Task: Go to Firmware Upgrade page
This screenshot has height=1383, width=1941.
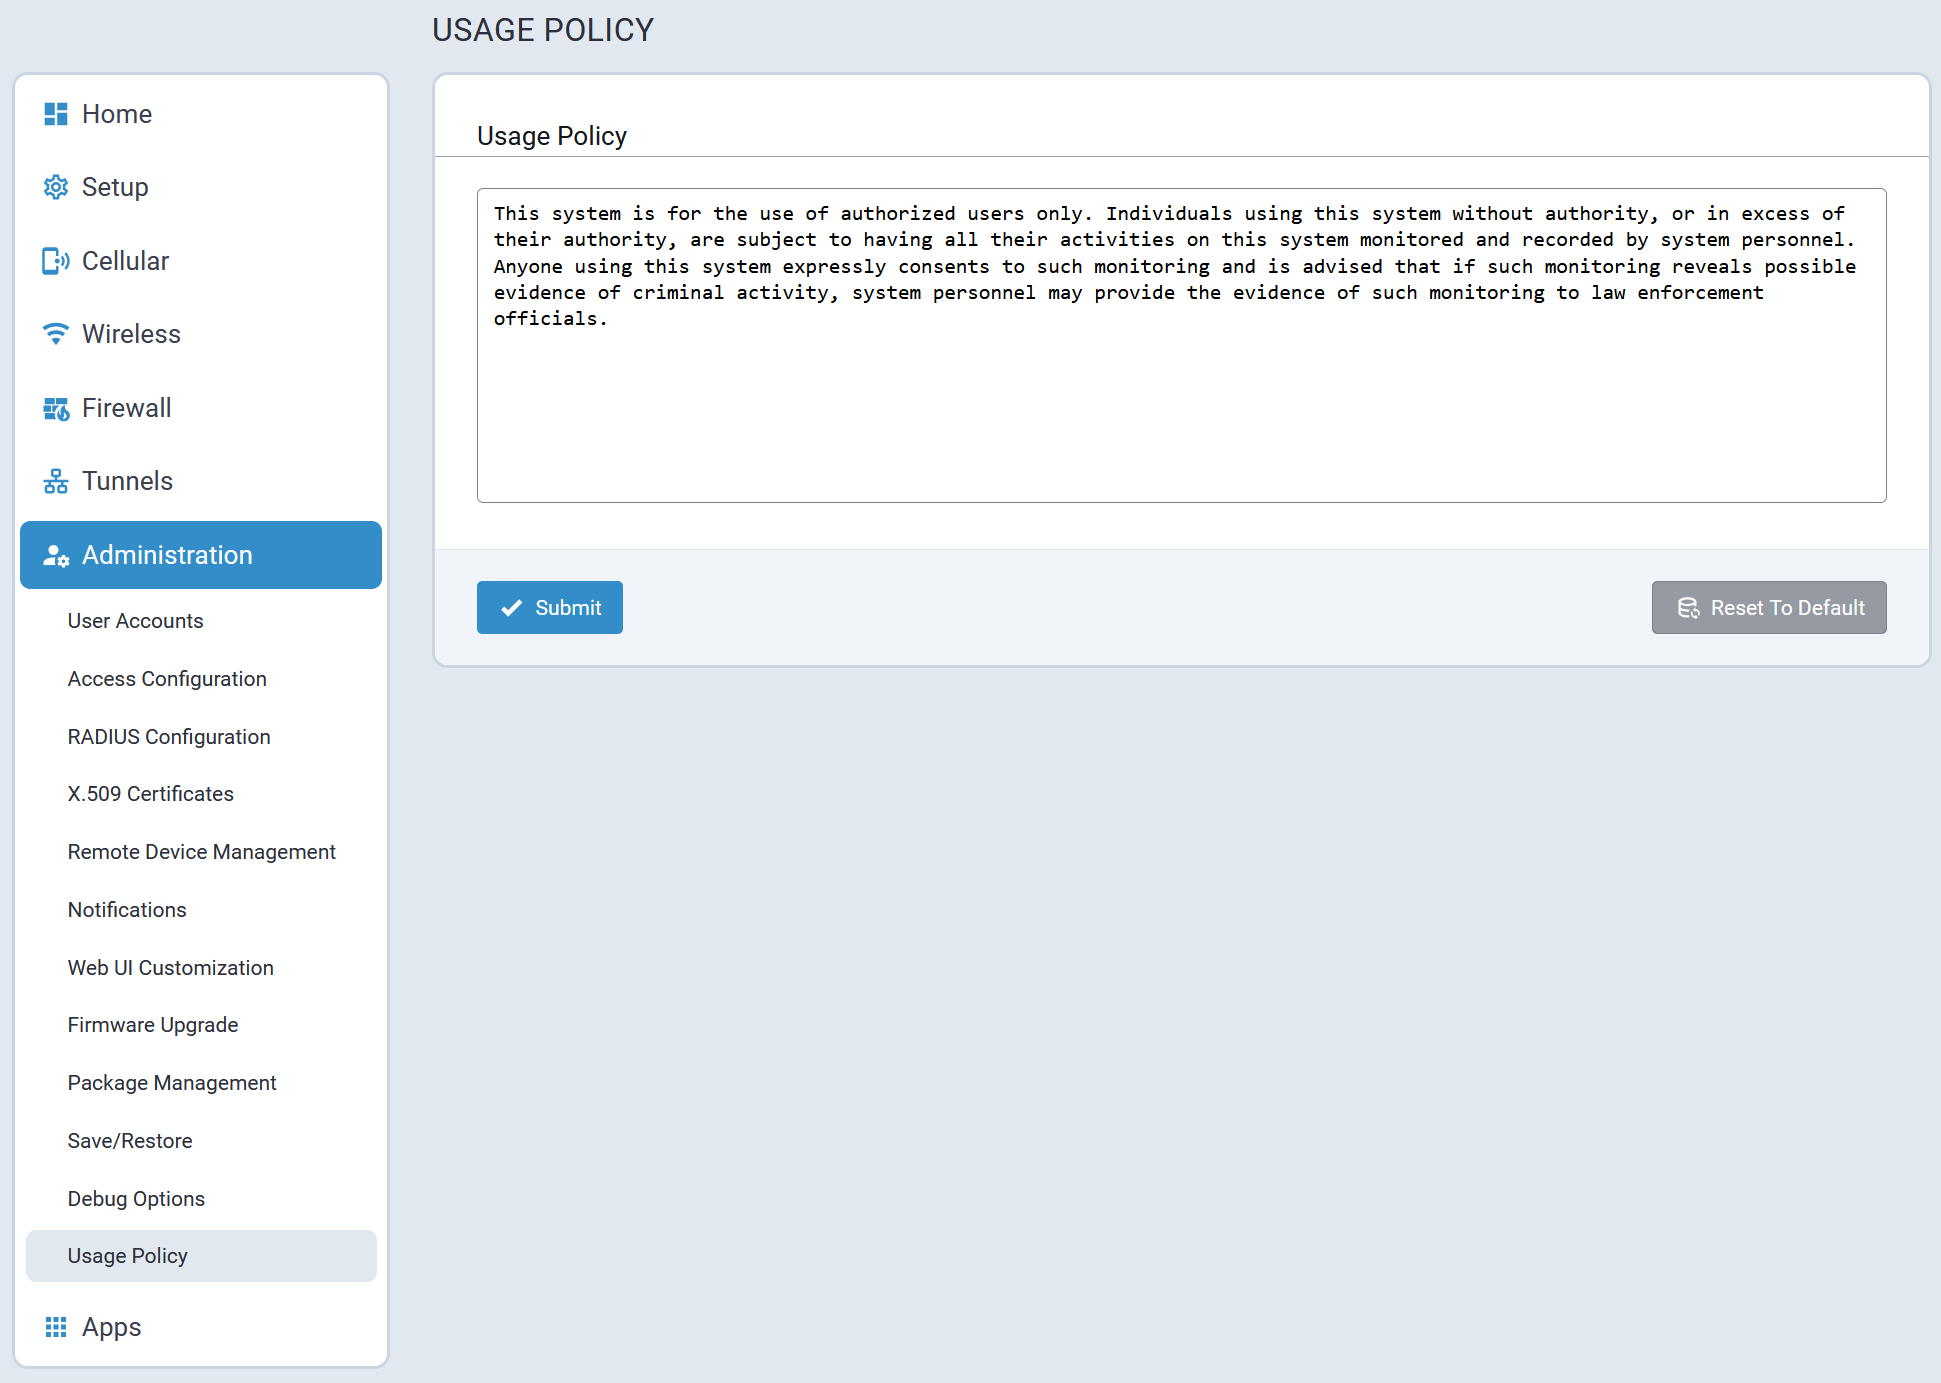Action: [x=153, y=1025]
